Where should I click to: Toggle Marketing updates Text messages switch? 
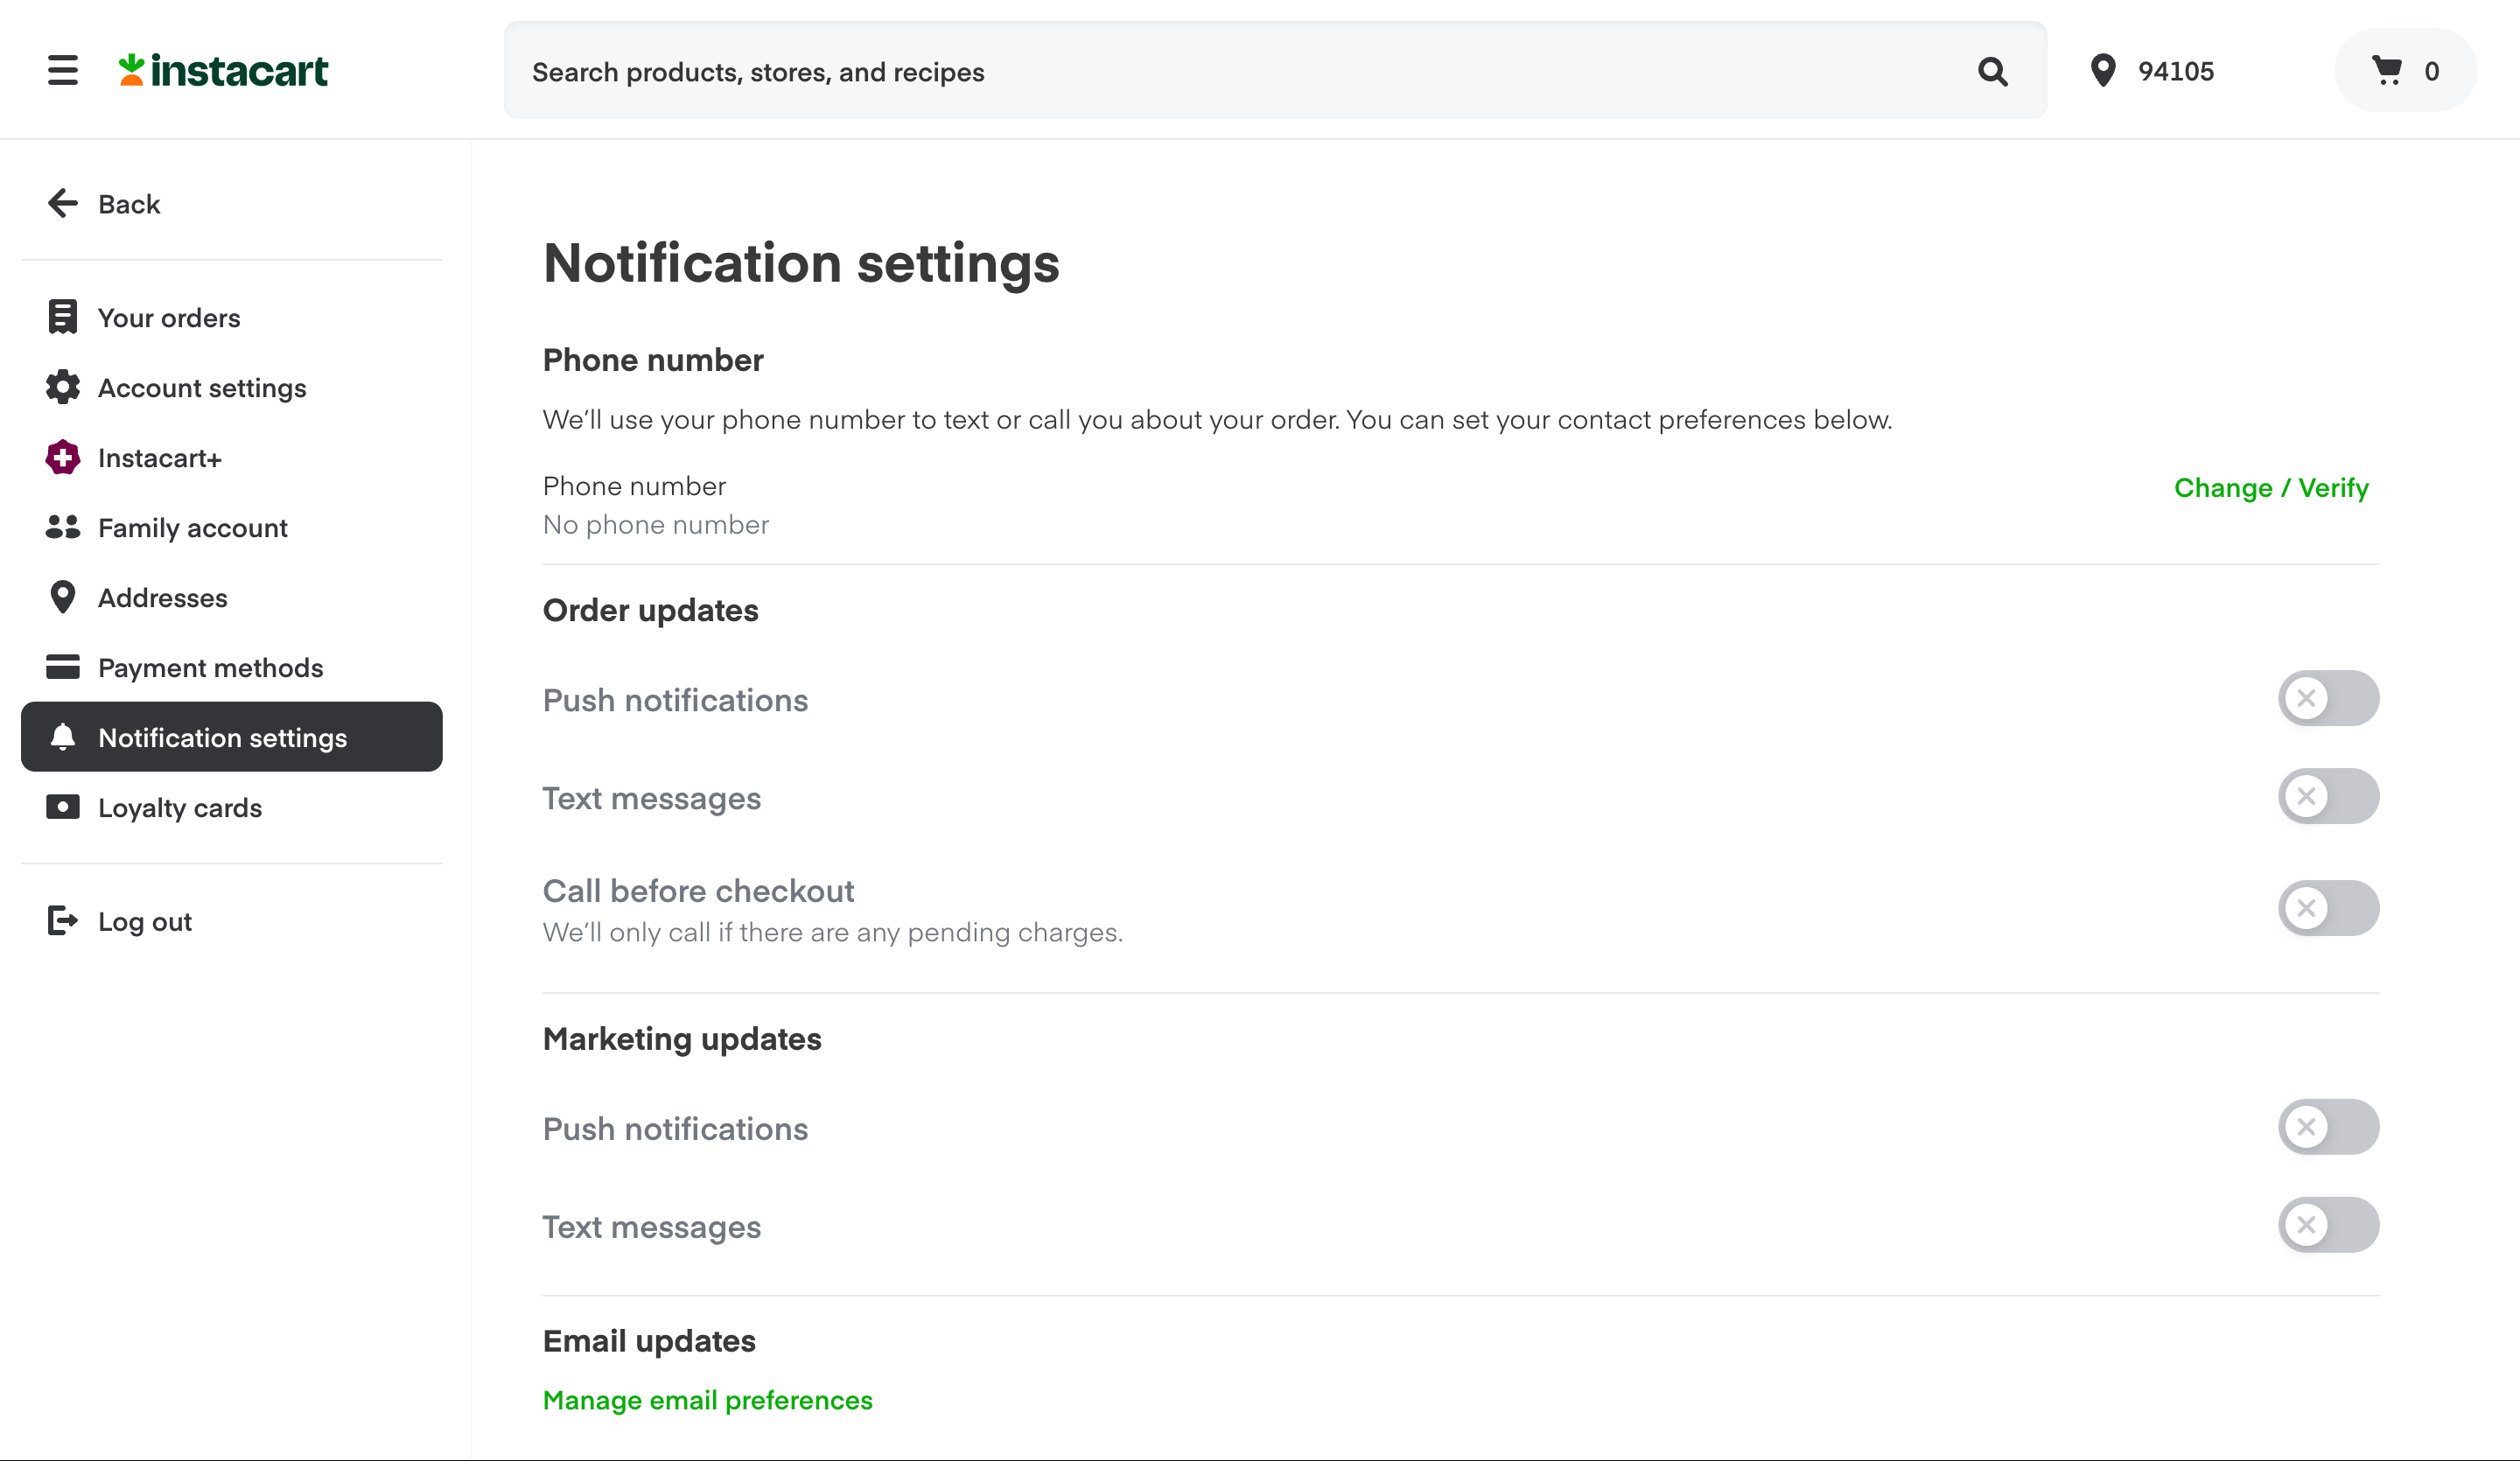(2328, 1225)
